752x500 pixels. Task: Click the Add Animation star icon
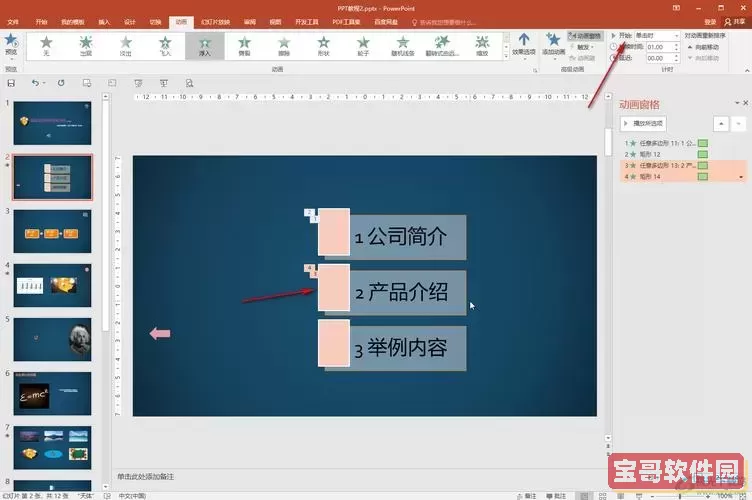[553, 40]
